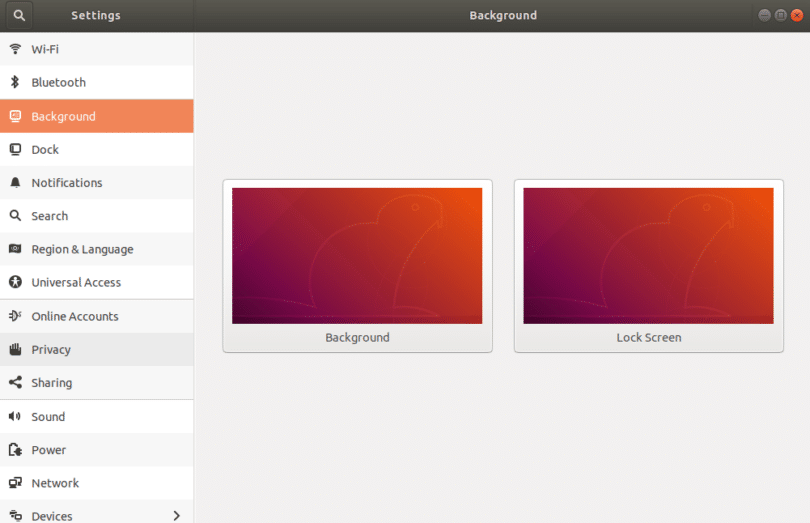Go to Online Accounts

(x=97, y=316)
